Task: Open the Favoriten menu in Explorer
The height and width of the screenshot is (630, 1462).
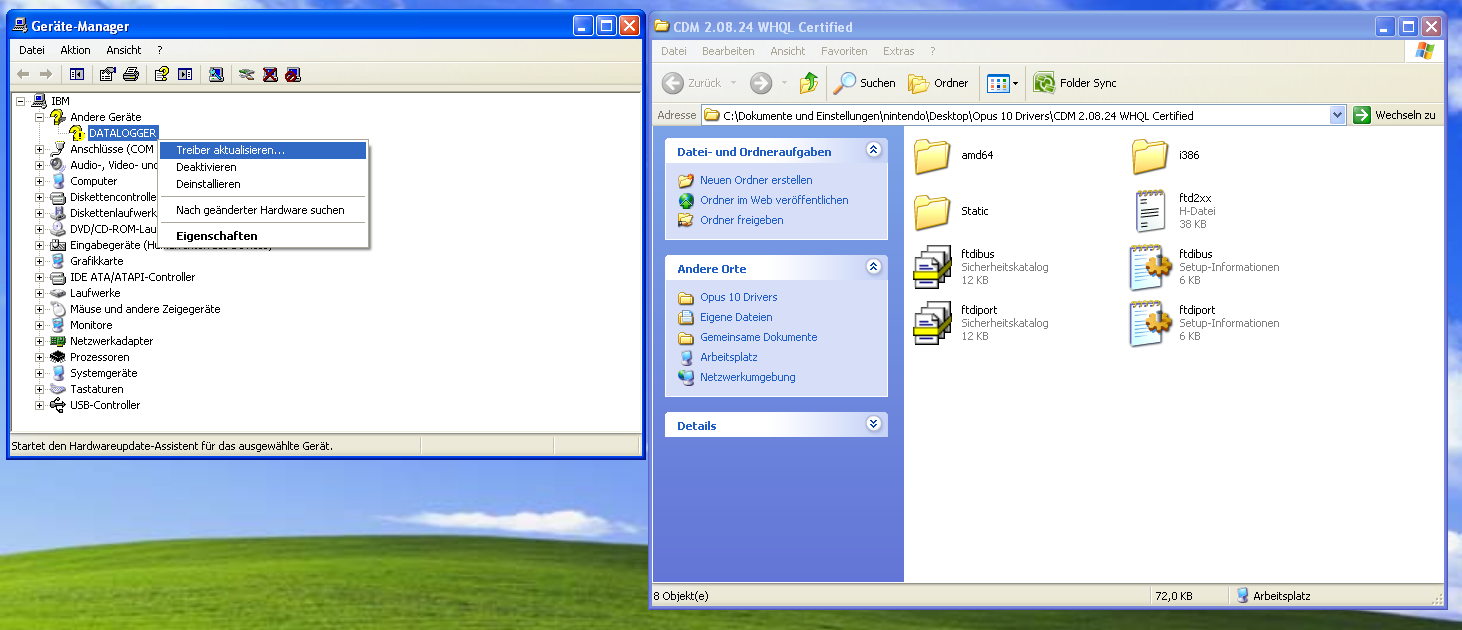Action: click(844, 51)
